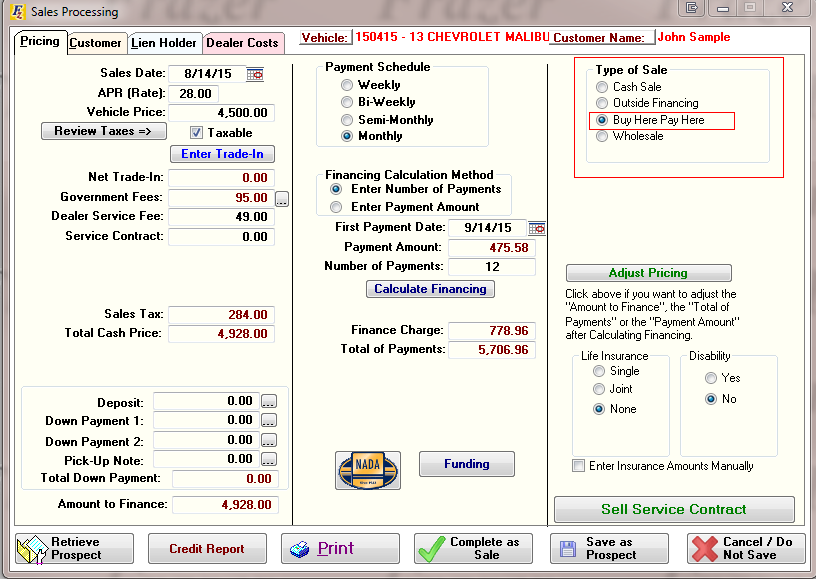Open the Lien Holder tab

point(164,43)
